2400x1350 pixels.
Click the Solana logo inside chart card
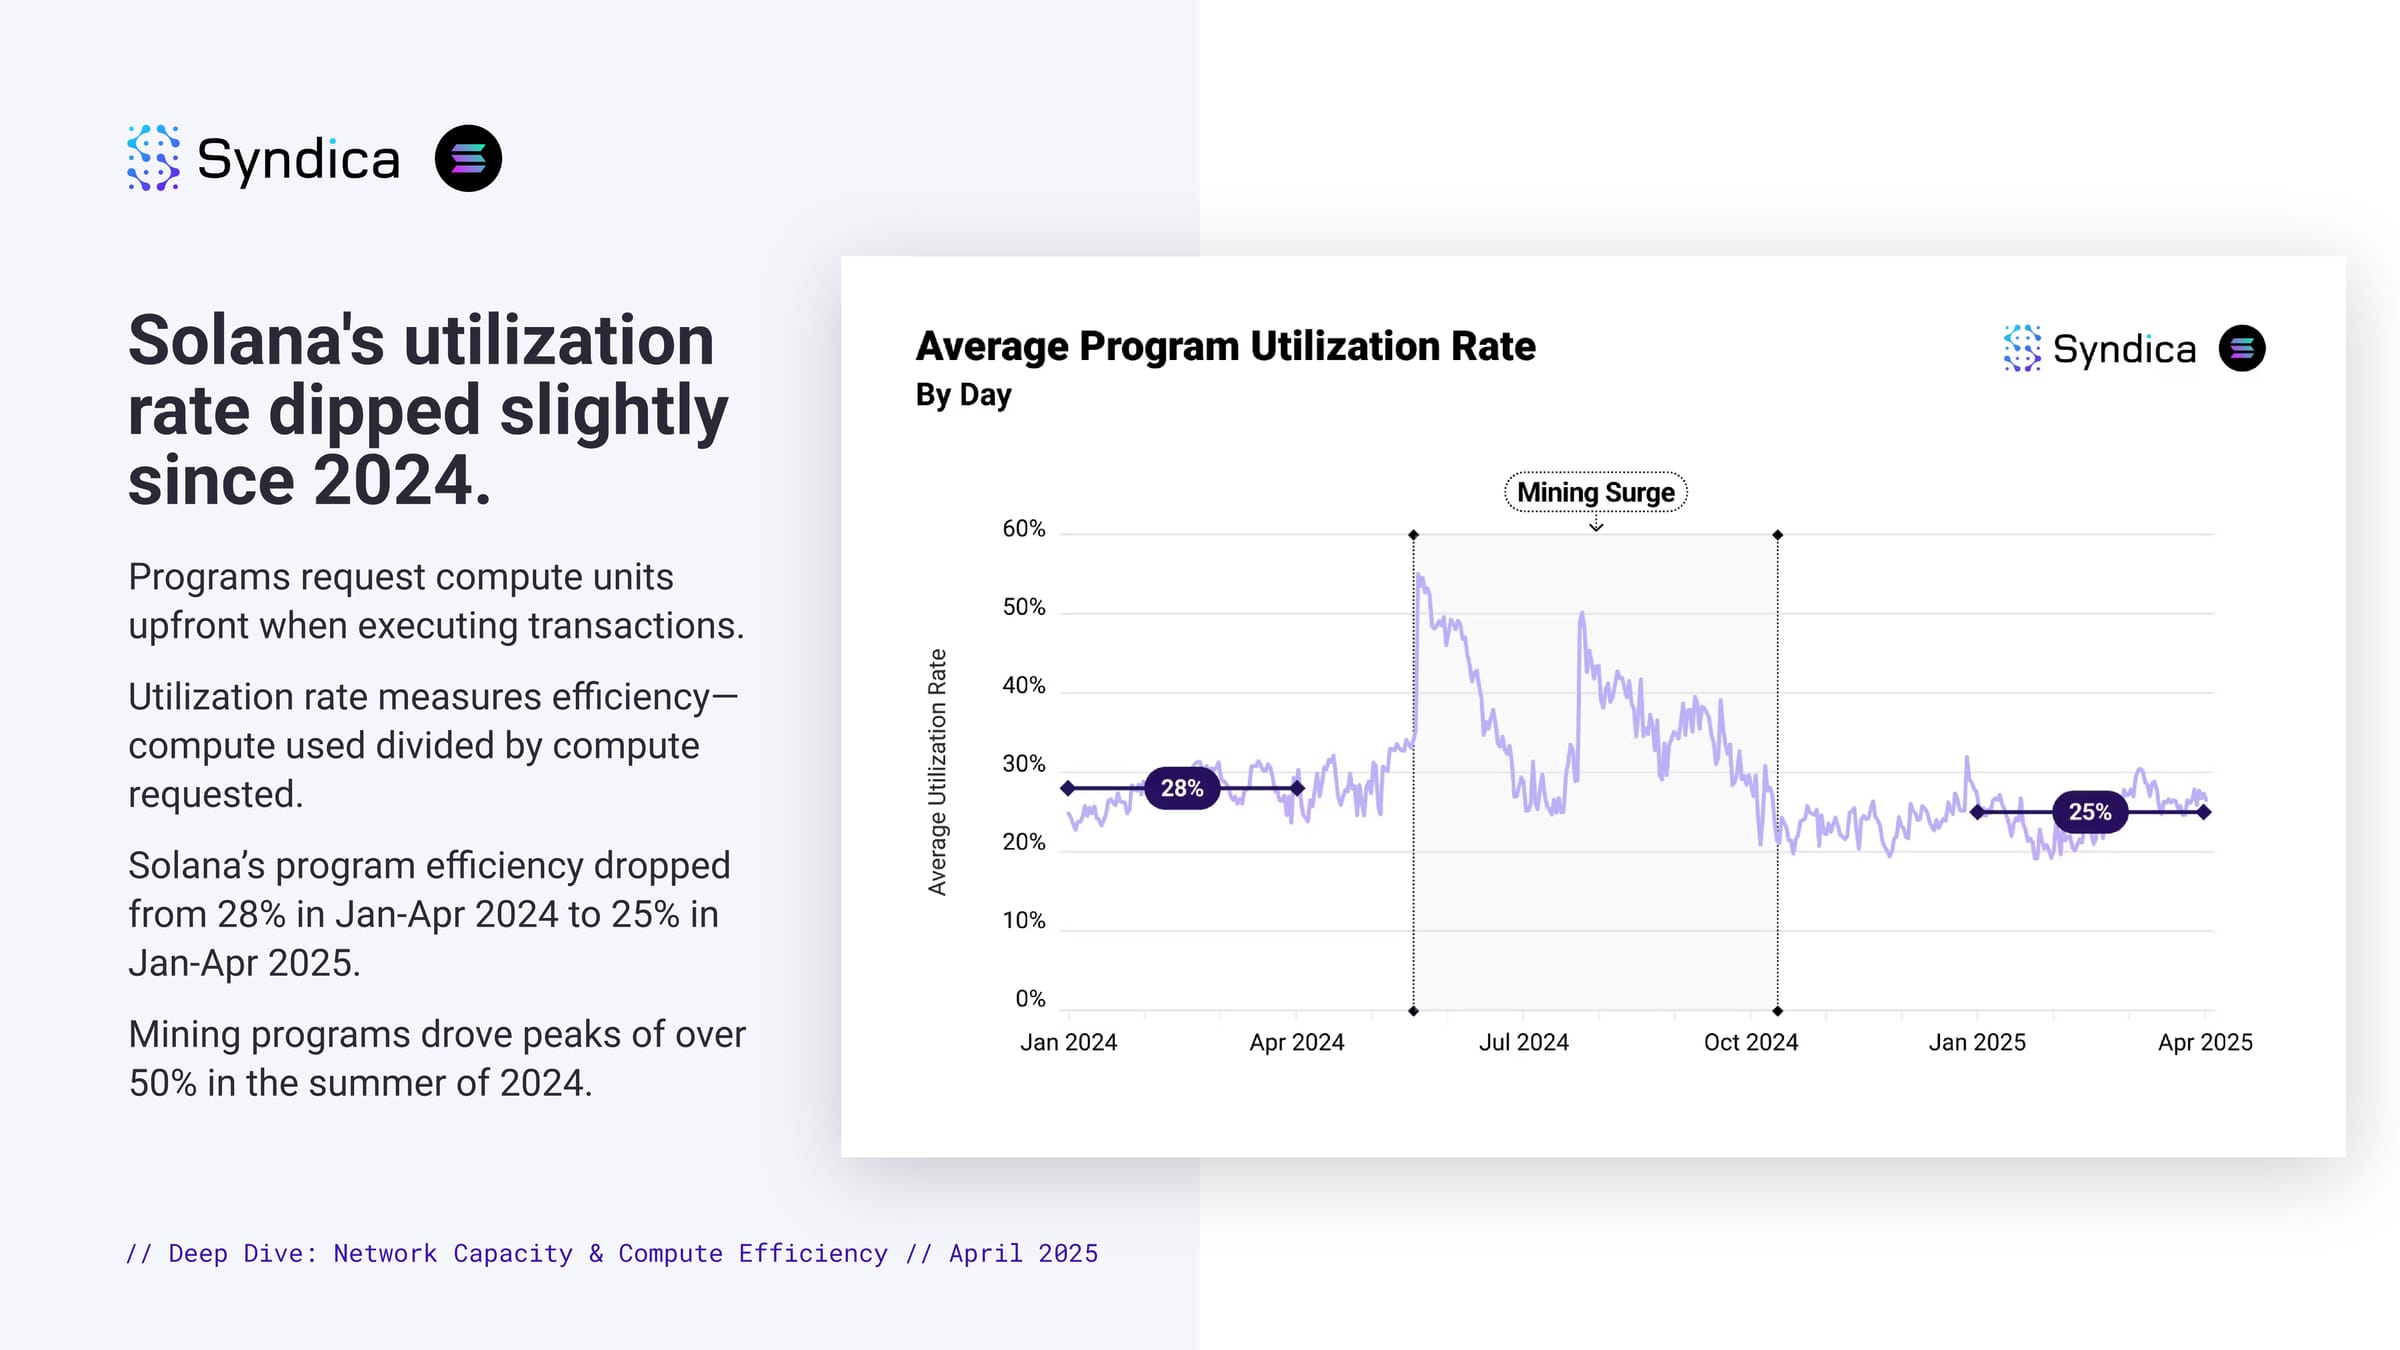tap(2242, 348)
